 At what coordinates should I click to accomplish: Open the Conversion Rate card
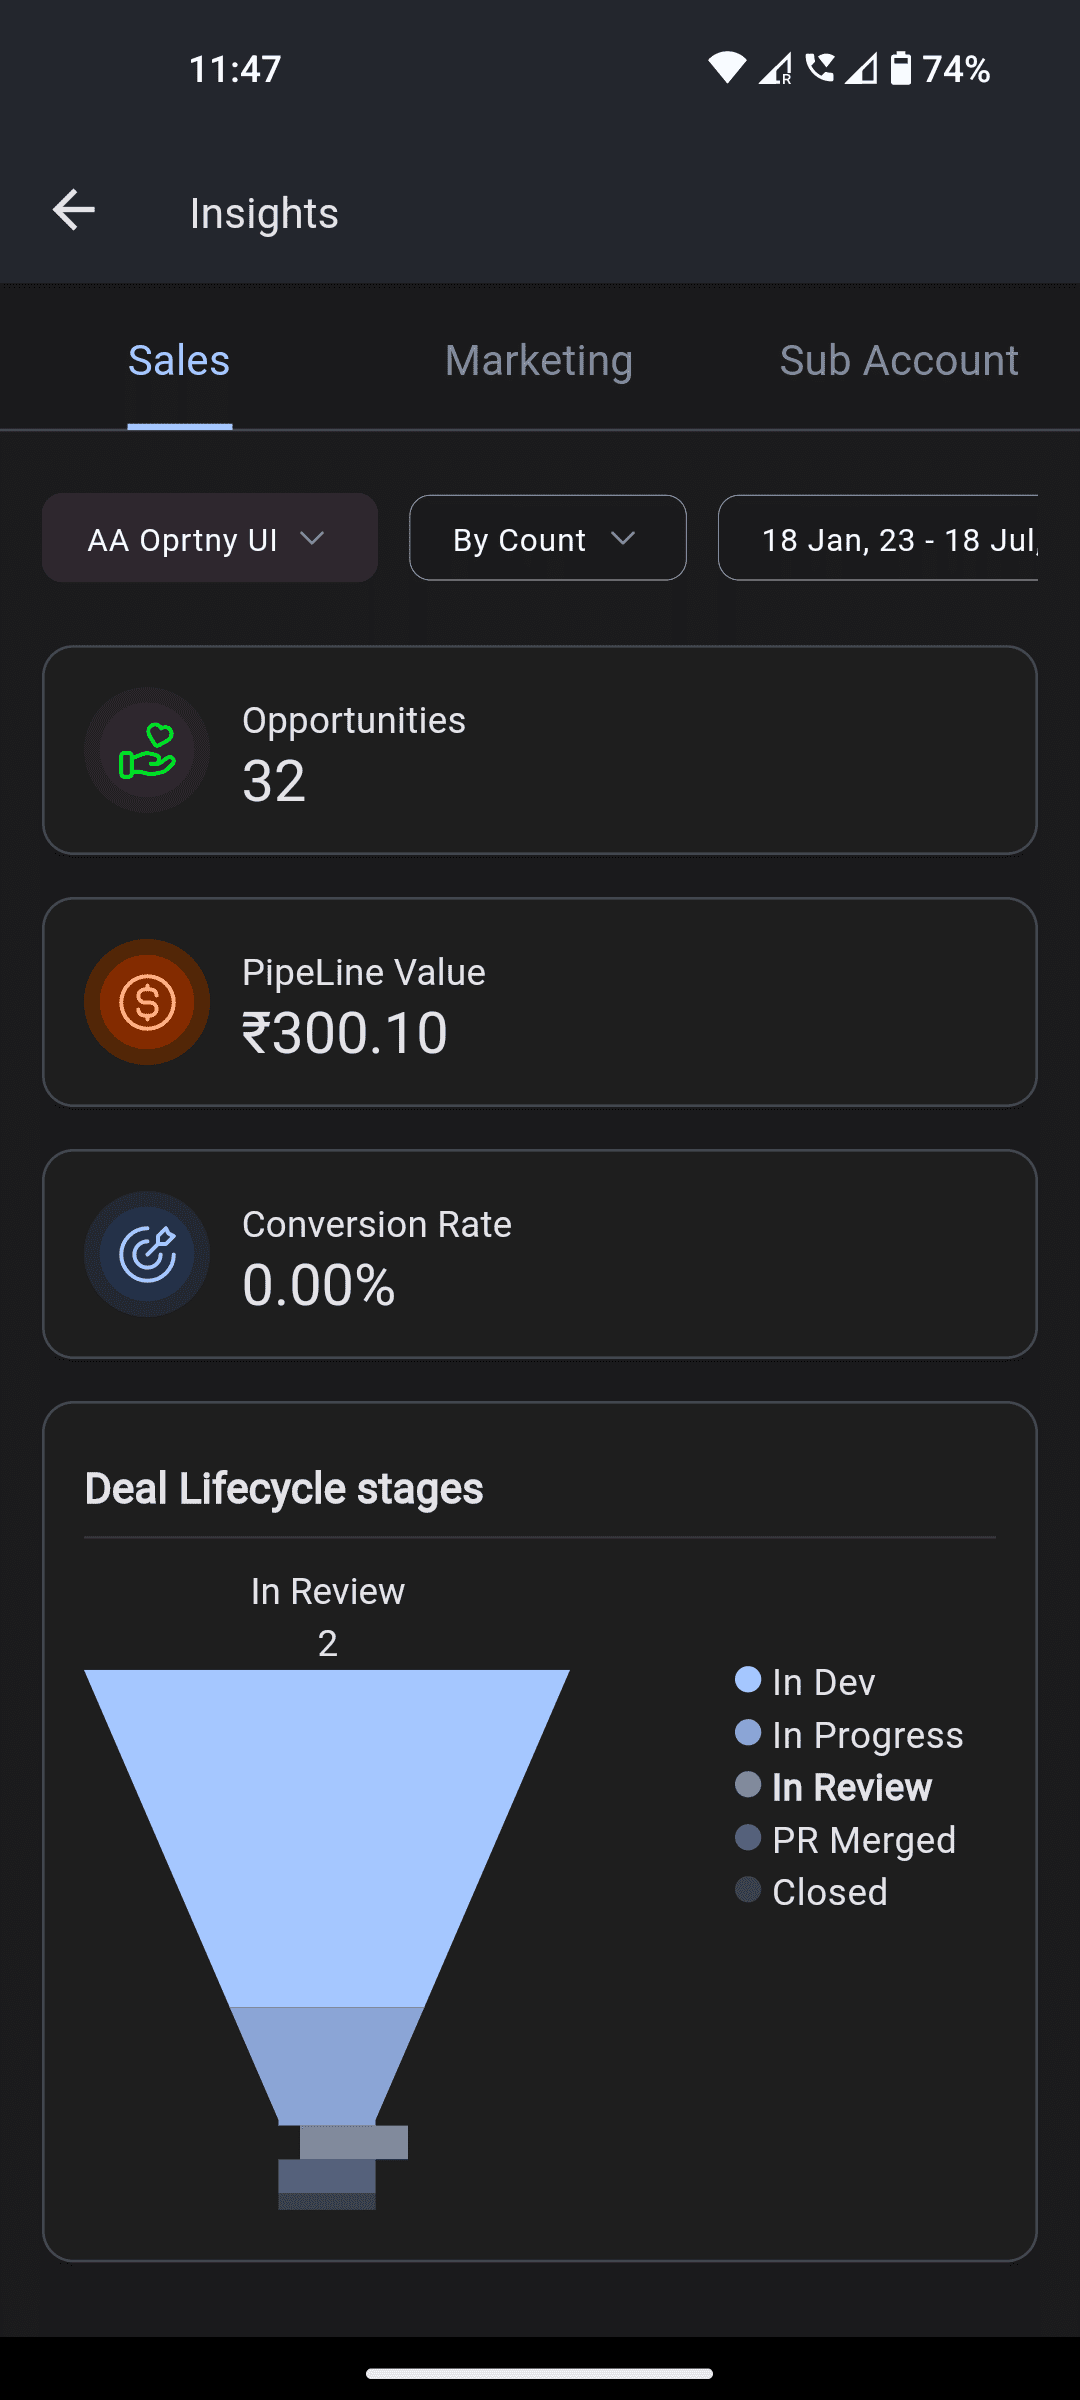[x=540, y=1254]
